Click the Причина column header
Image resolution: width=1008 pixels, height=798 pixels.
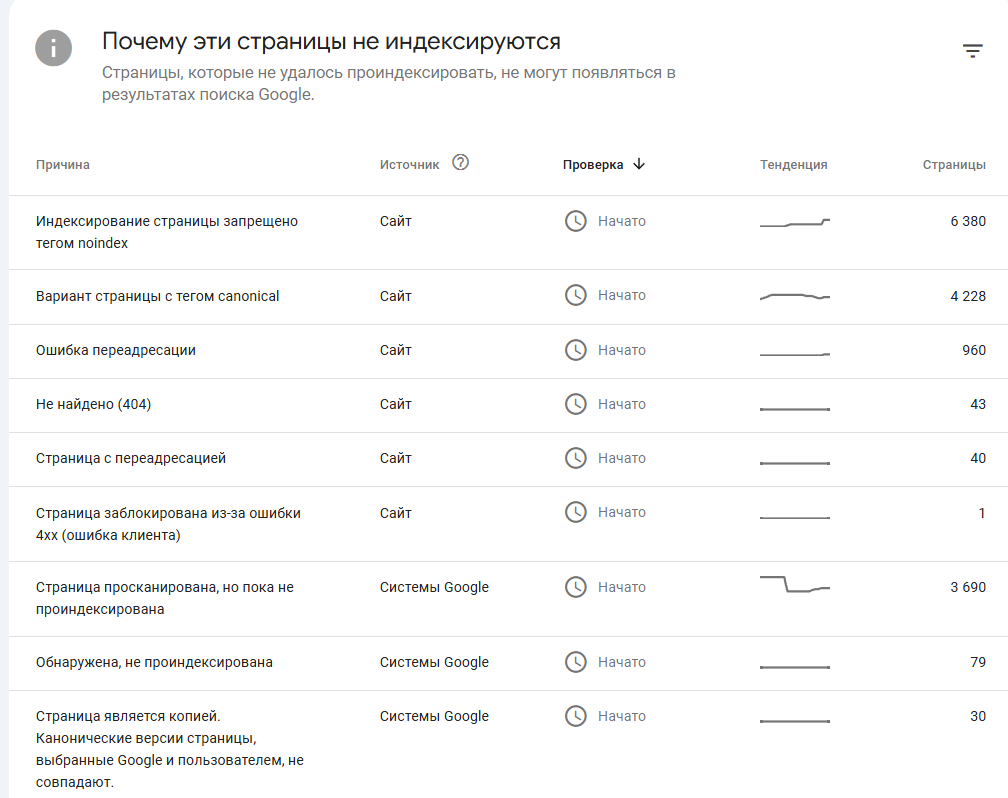62,165
